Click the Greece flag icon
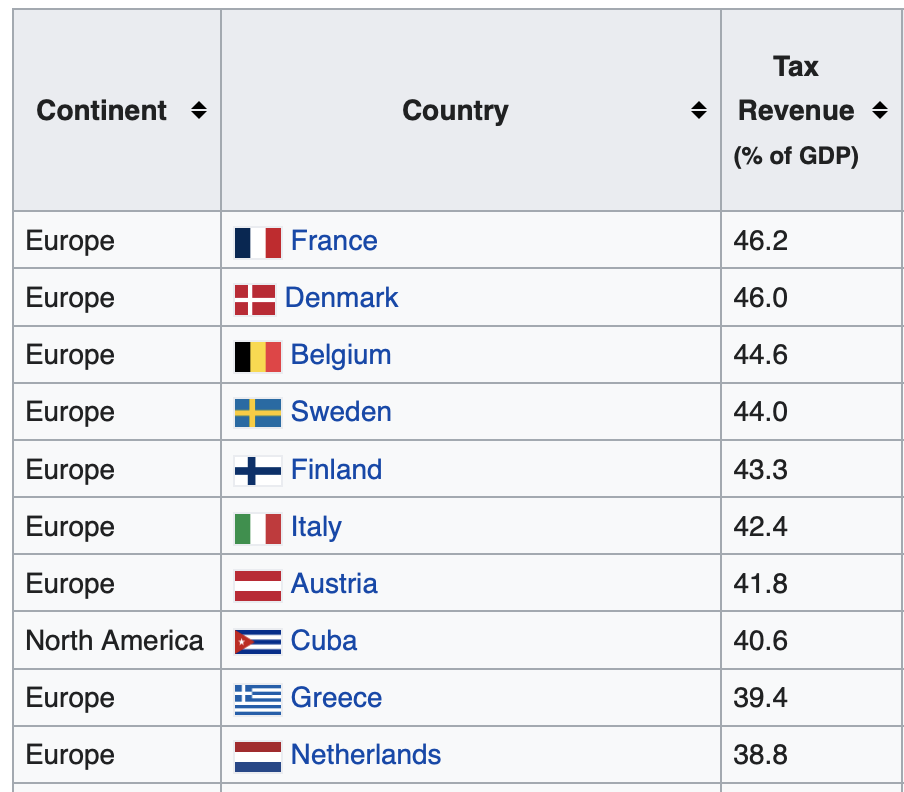Image resolution: width=904 pixels, height=792 pixels. click(x=258, y=698)
